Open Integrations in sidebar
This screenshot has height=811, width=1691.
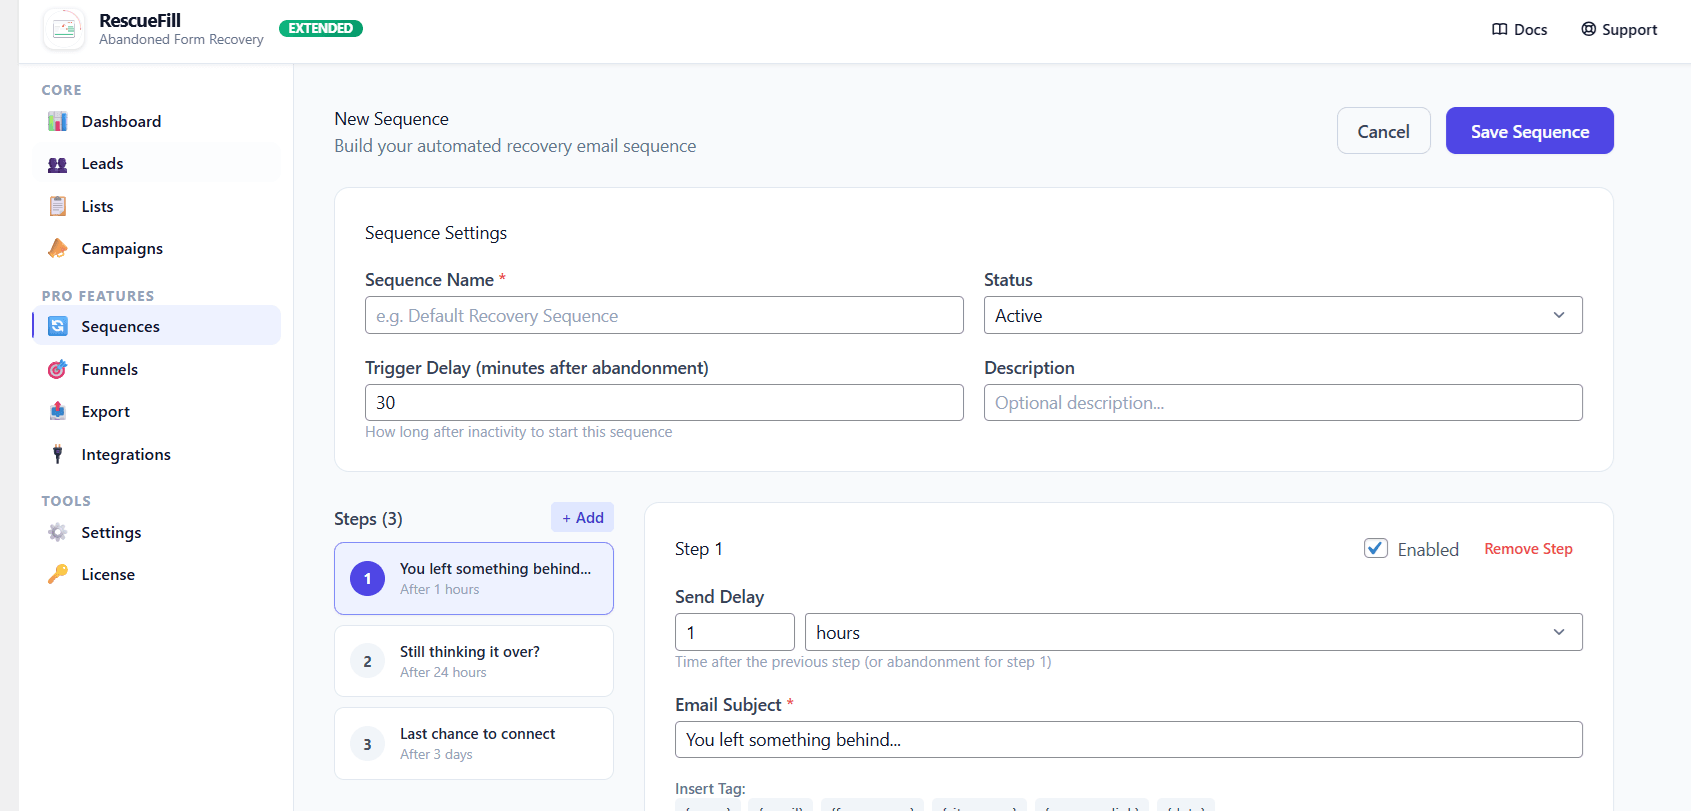point(157,454)
